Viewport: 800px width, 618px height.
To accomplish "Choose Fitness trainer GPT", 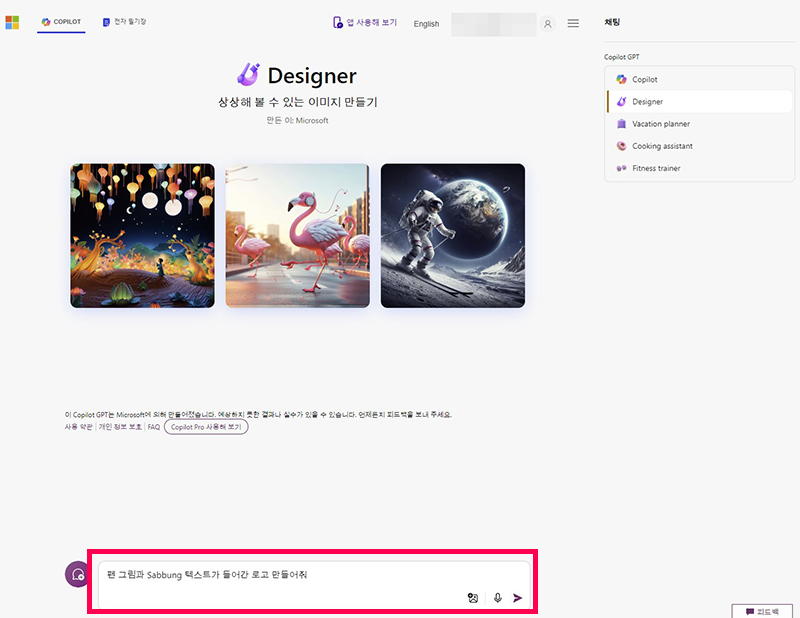I will tap(699, 168).
